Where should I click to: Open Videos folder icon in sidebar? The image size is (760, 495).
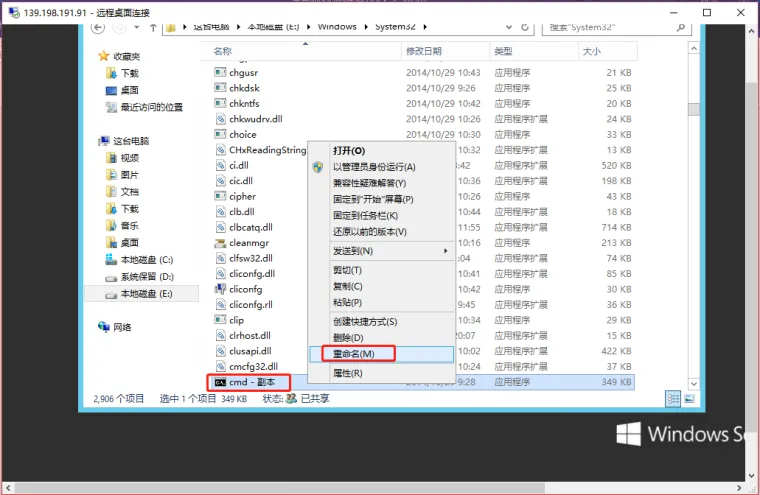point(111,158)
